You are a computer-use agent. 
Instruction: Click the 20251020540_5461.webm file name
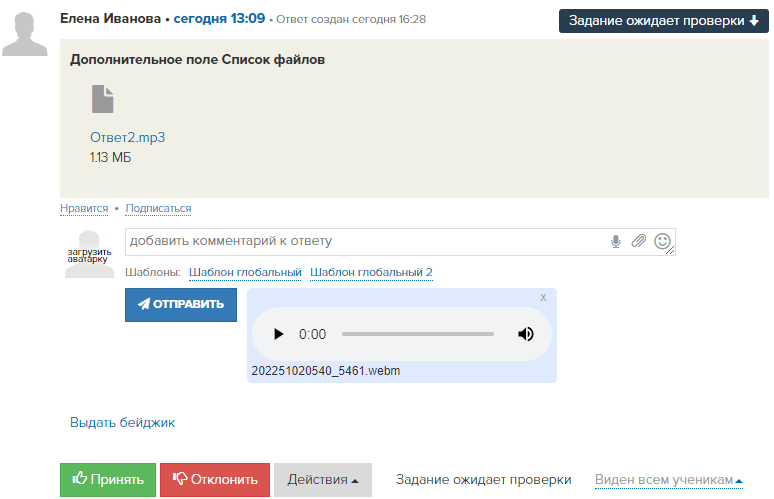click(326, 371)
